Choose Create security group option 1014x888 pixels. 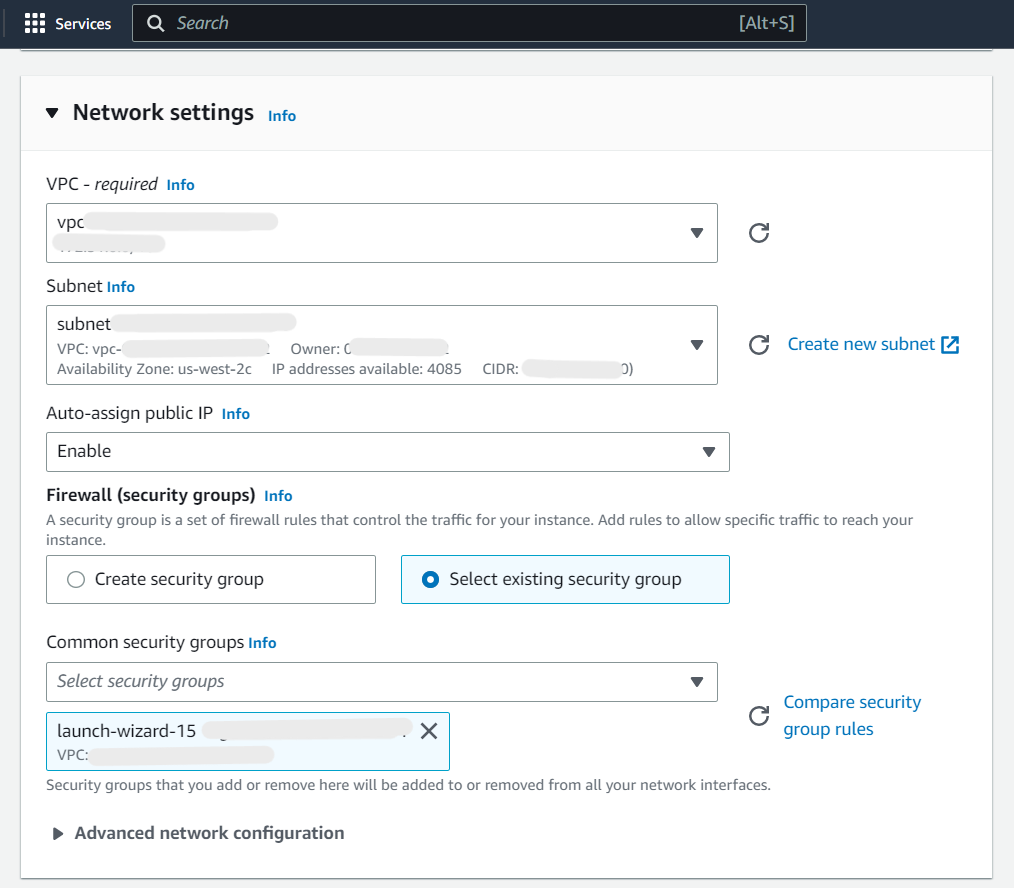(211, 579)
